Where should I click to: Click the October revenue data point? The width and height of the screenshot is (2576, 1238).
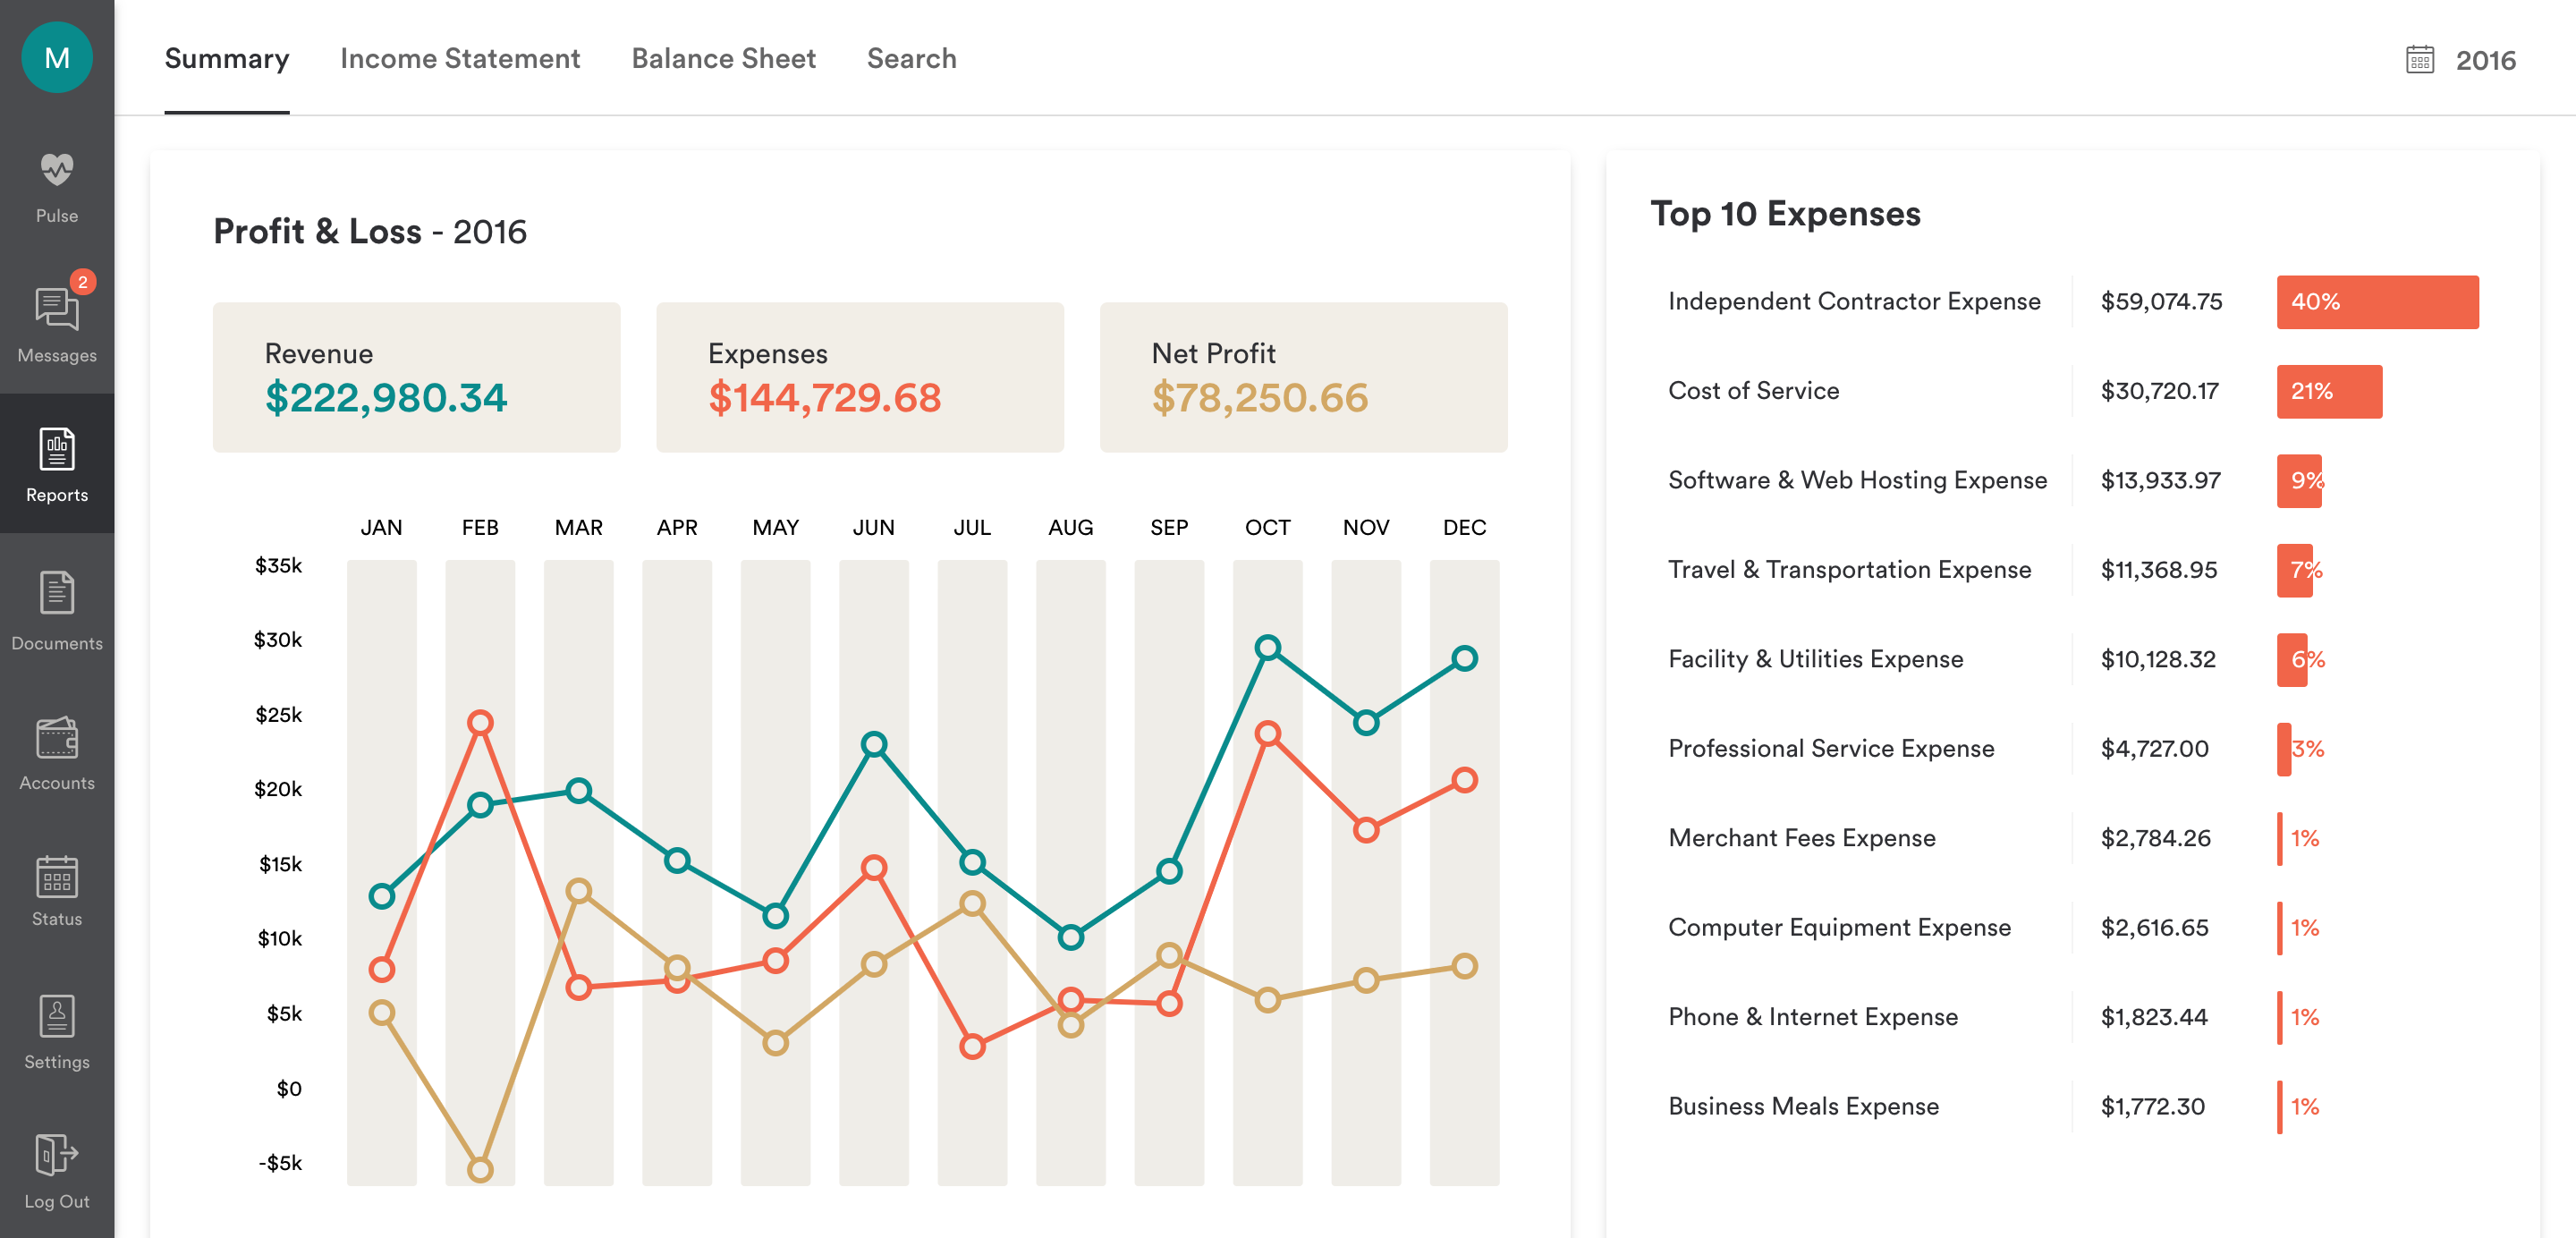[1267, 648]
